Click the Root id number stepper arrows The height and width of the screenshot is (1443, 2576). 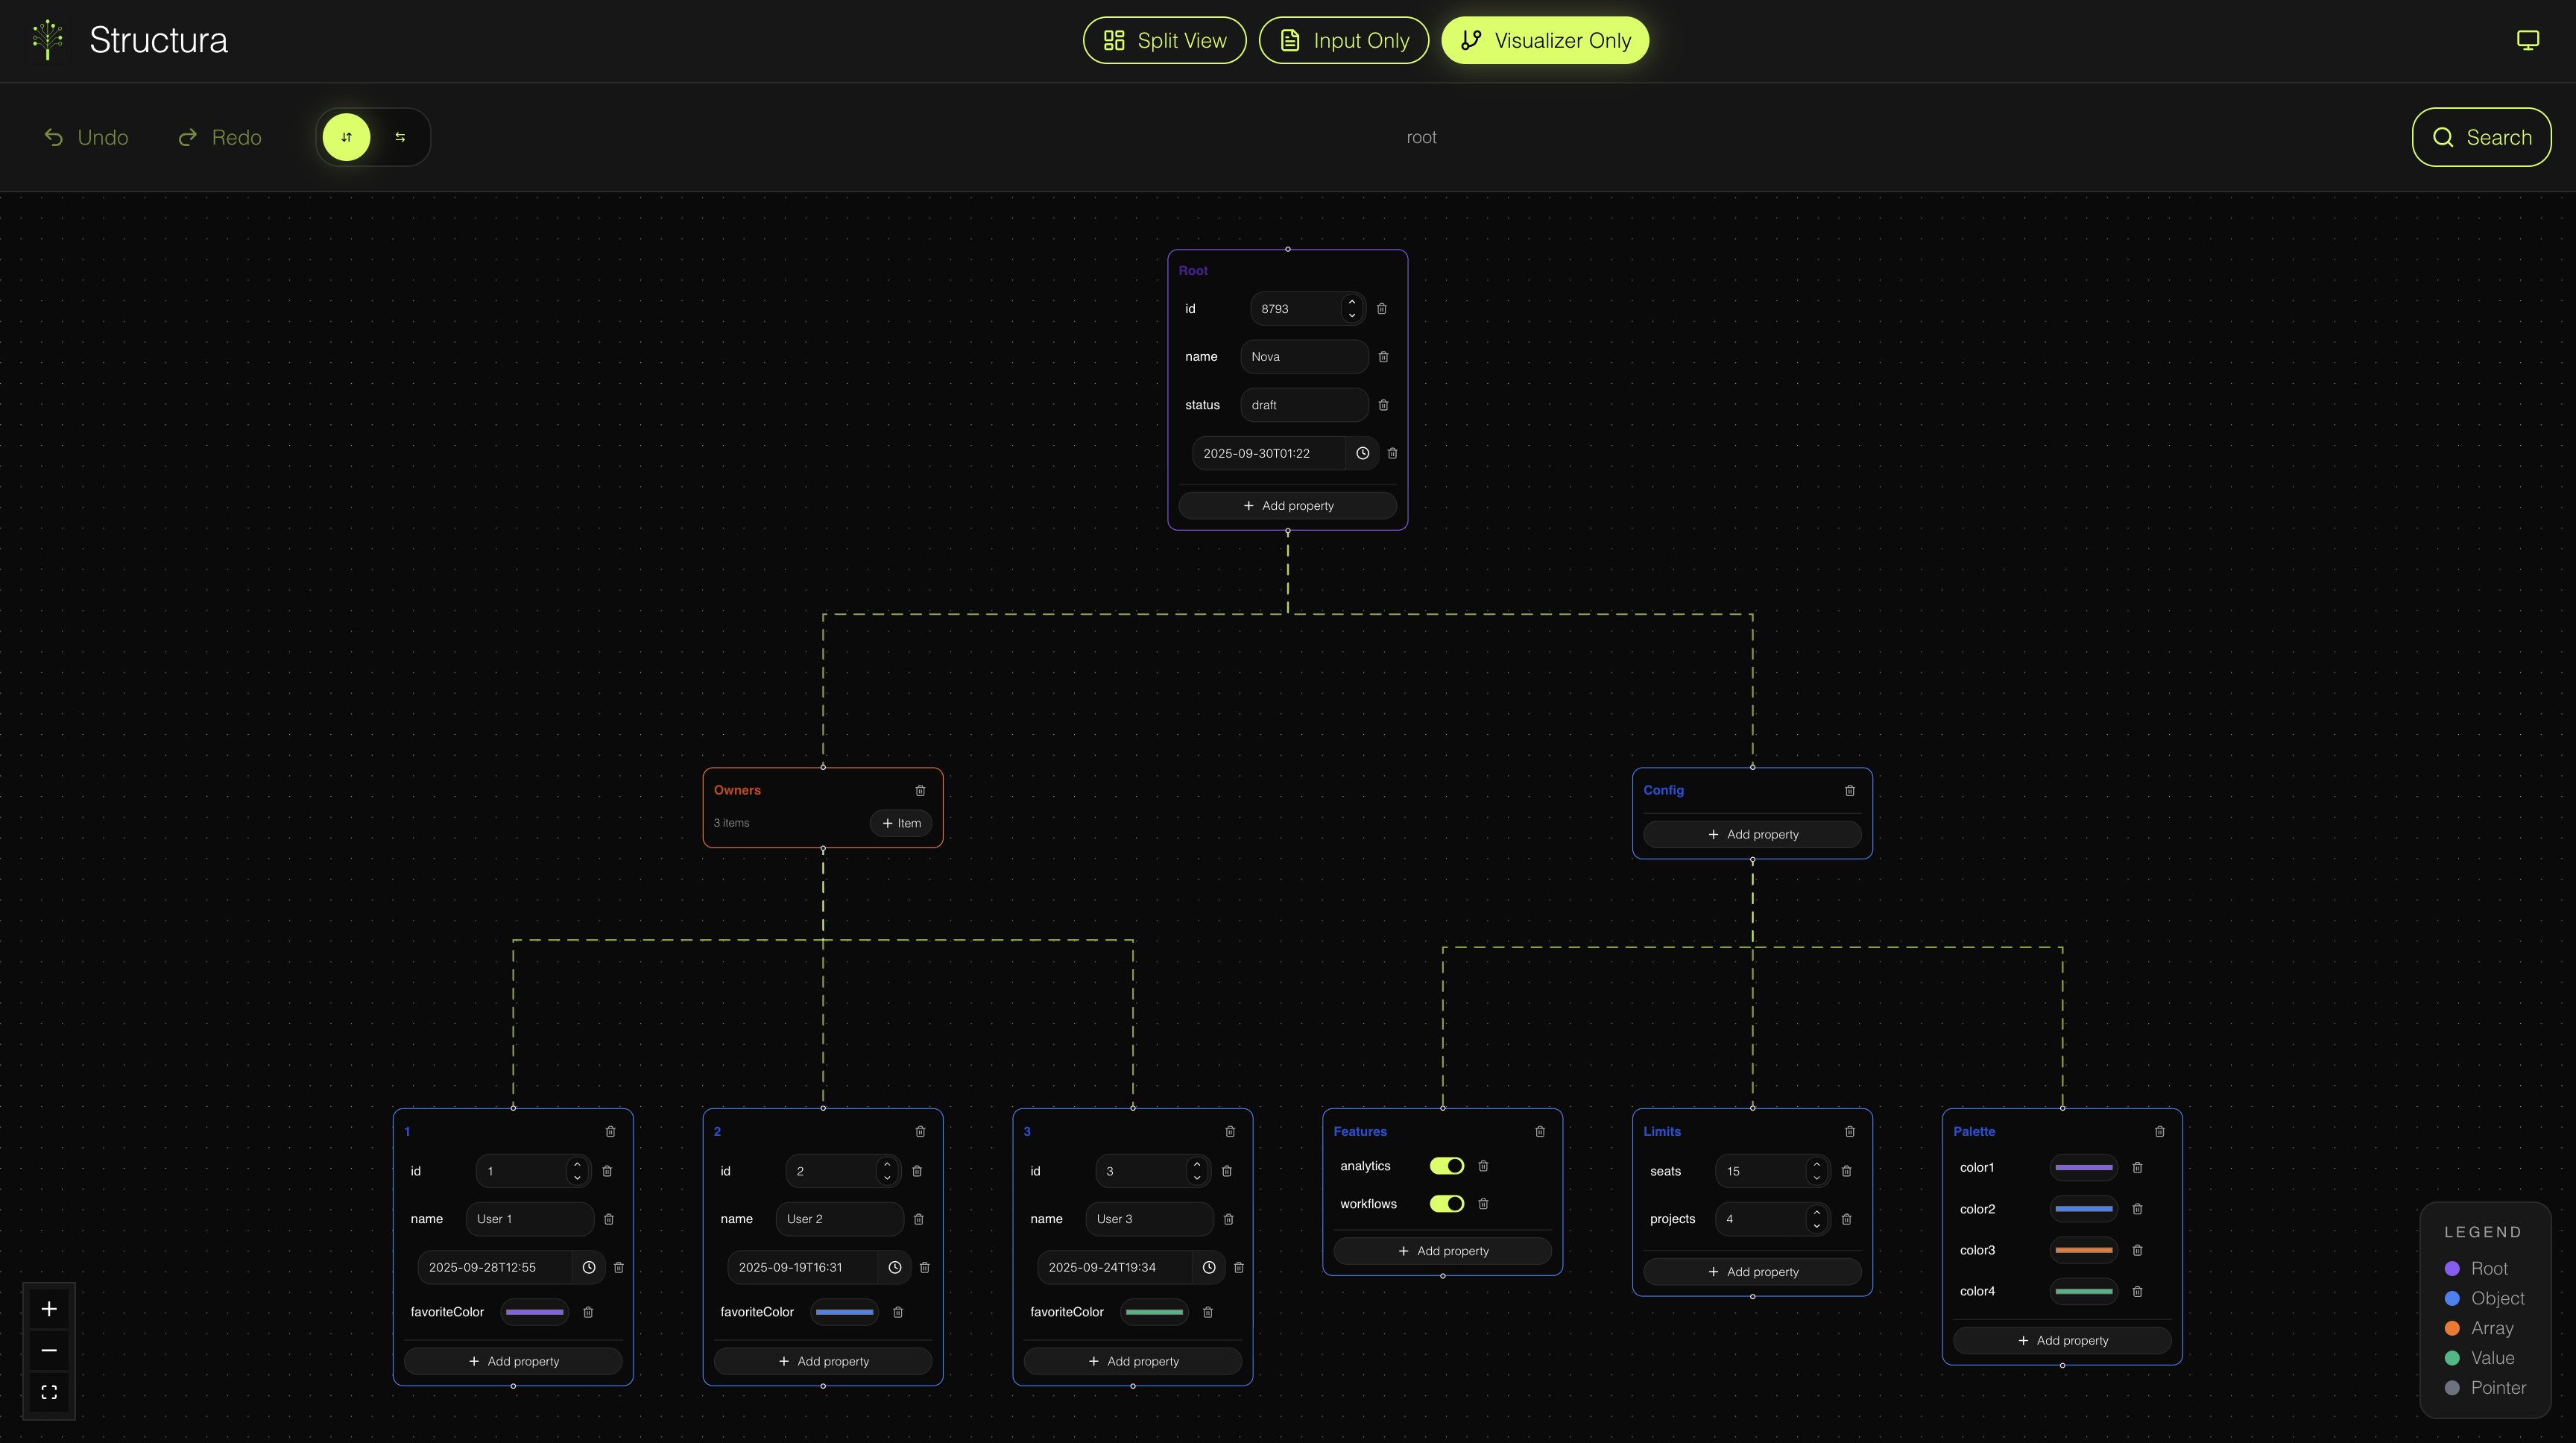tap(1352, 308)
